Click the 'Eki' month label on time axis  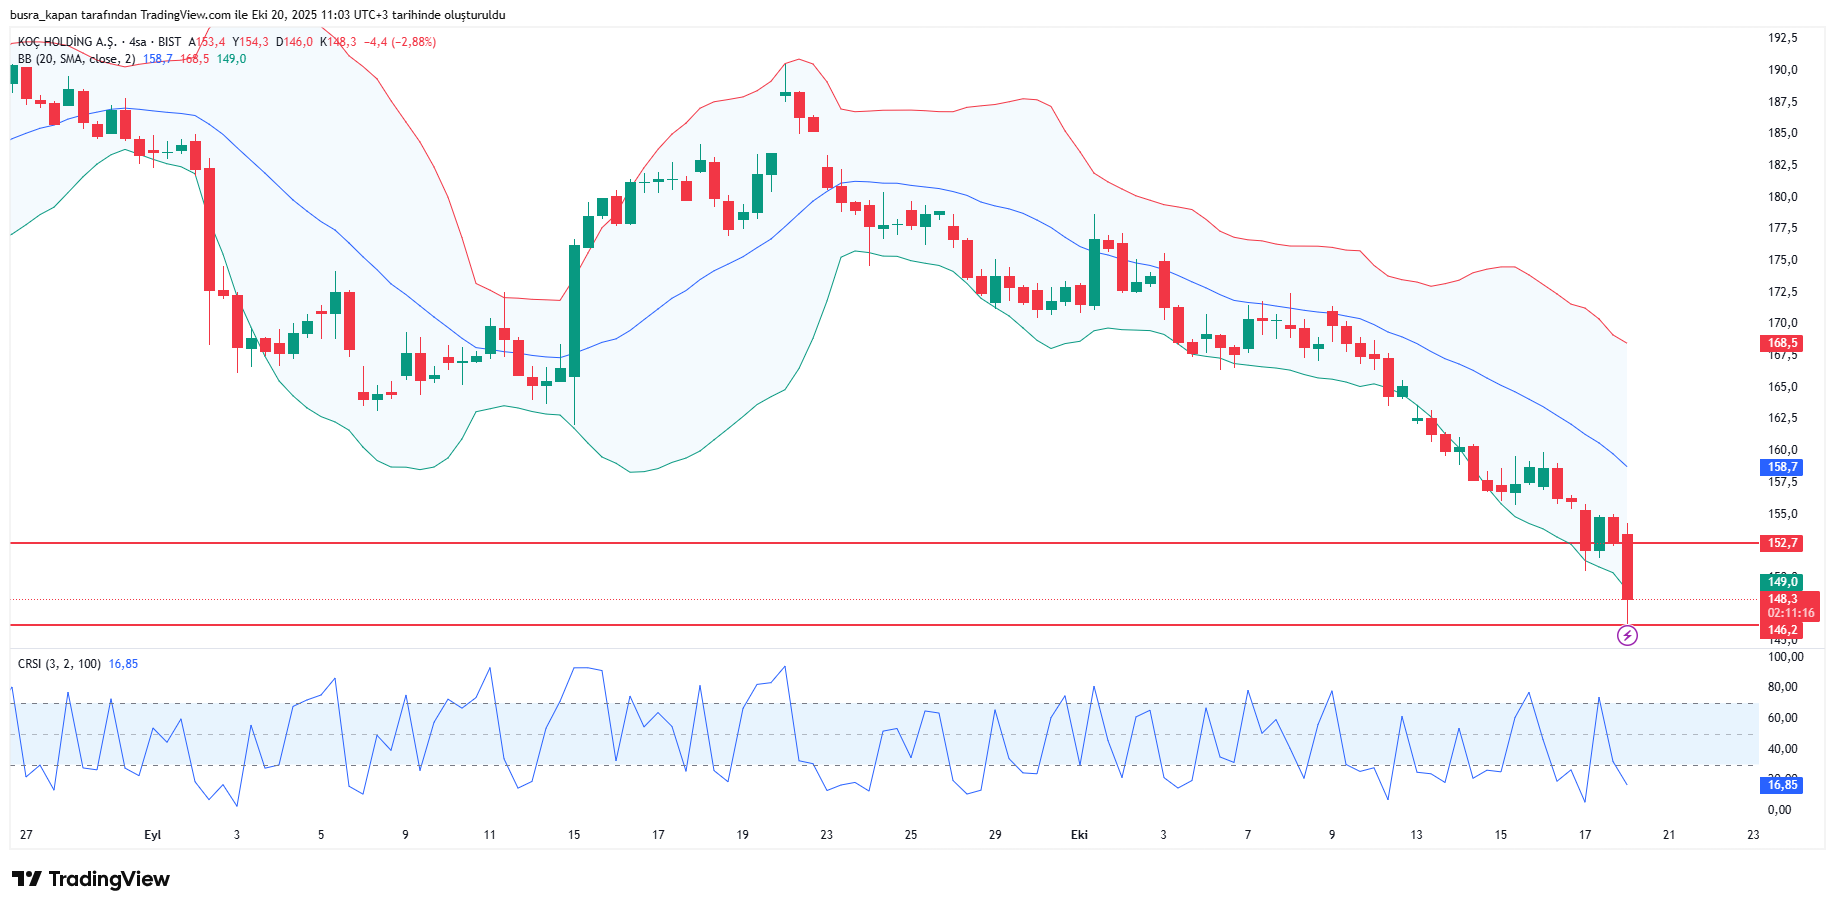pos(1079,835)
